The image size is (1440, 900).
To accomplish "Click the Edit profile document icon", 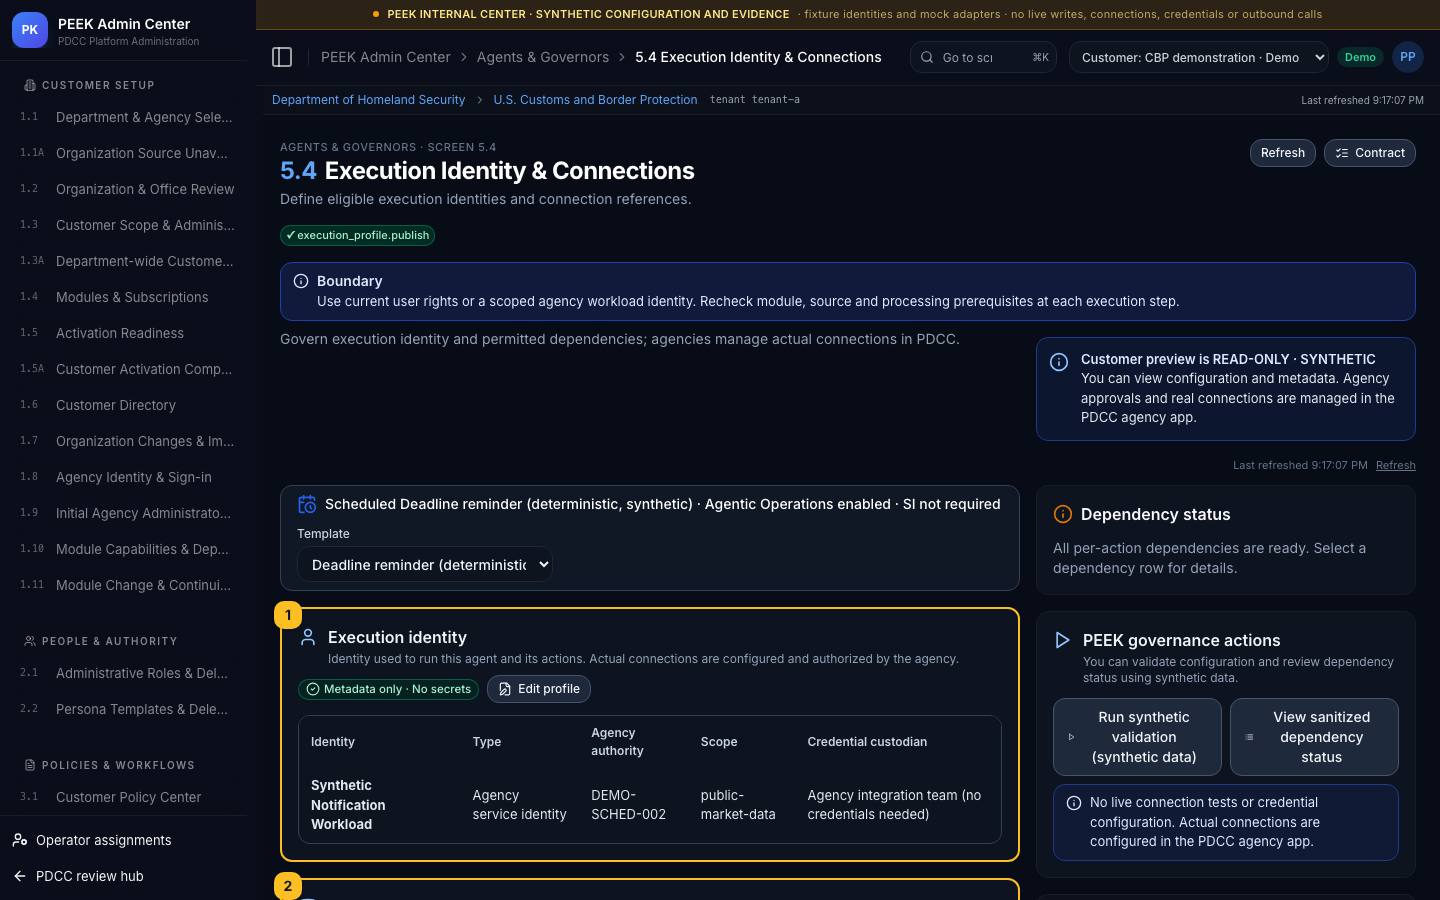I will tap(505, 689).
